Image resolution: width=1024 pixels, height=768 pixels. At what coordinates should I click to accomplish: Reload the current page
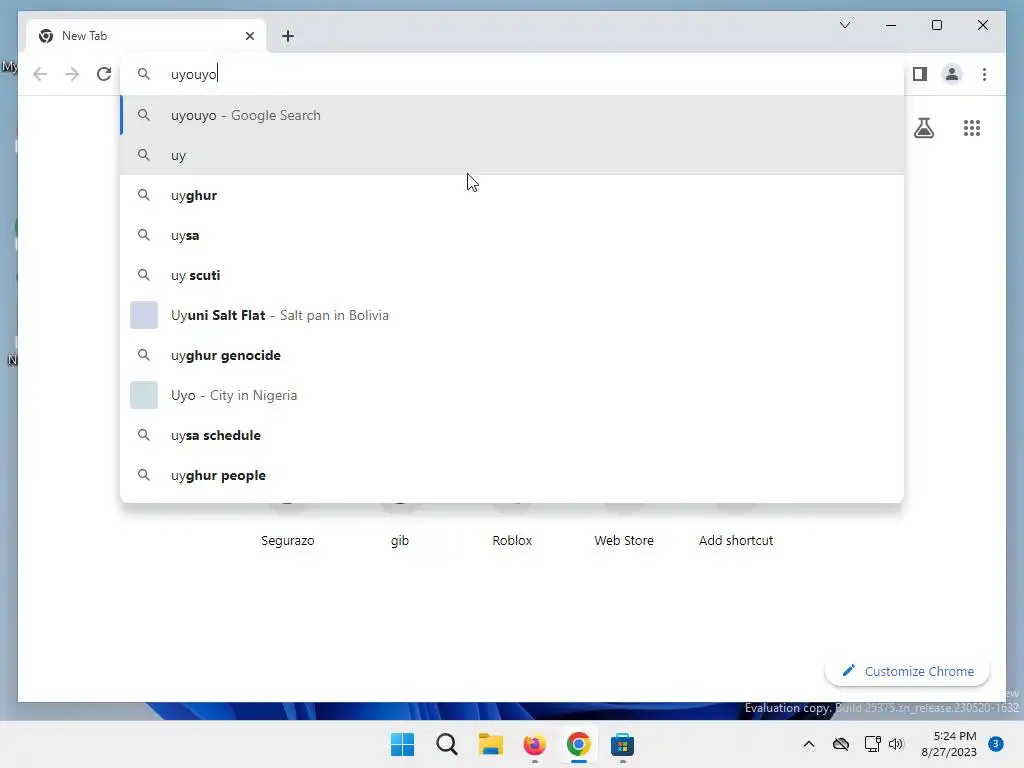(x=104, y=74)
